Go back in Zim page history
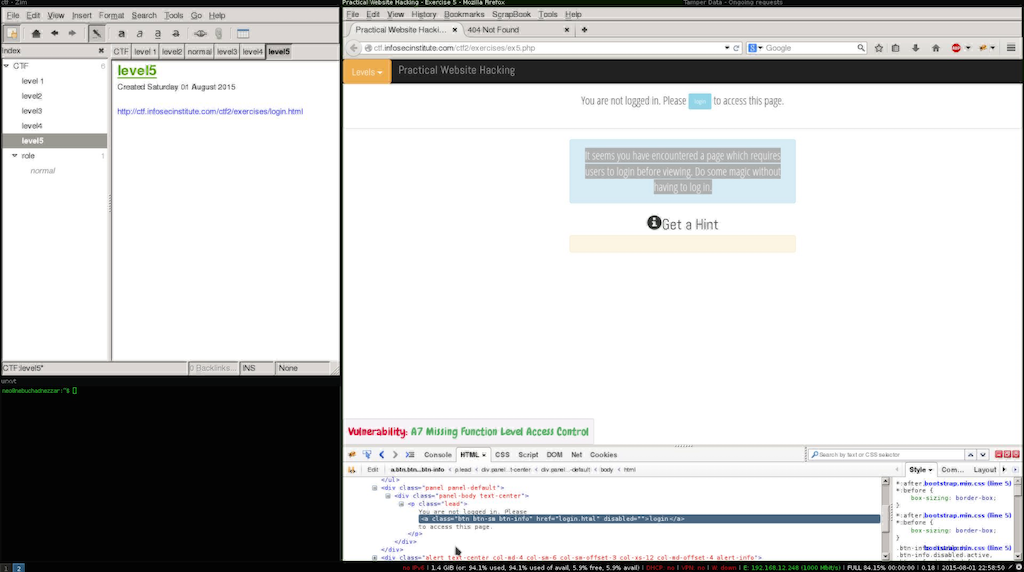Image resolution: width=1024 pixels, height=572 pixels. (x=54, y=33)
